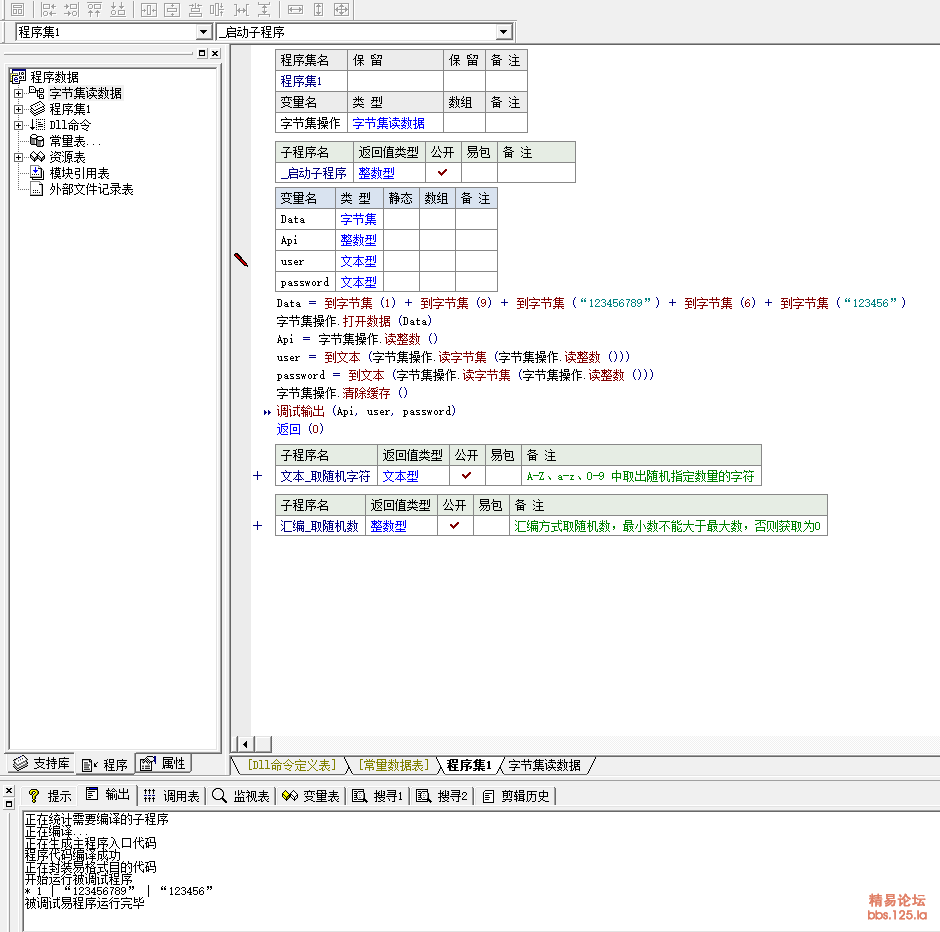
Task: Click the blue 字节集读数据 type link in table
Action: coord(388,123)
